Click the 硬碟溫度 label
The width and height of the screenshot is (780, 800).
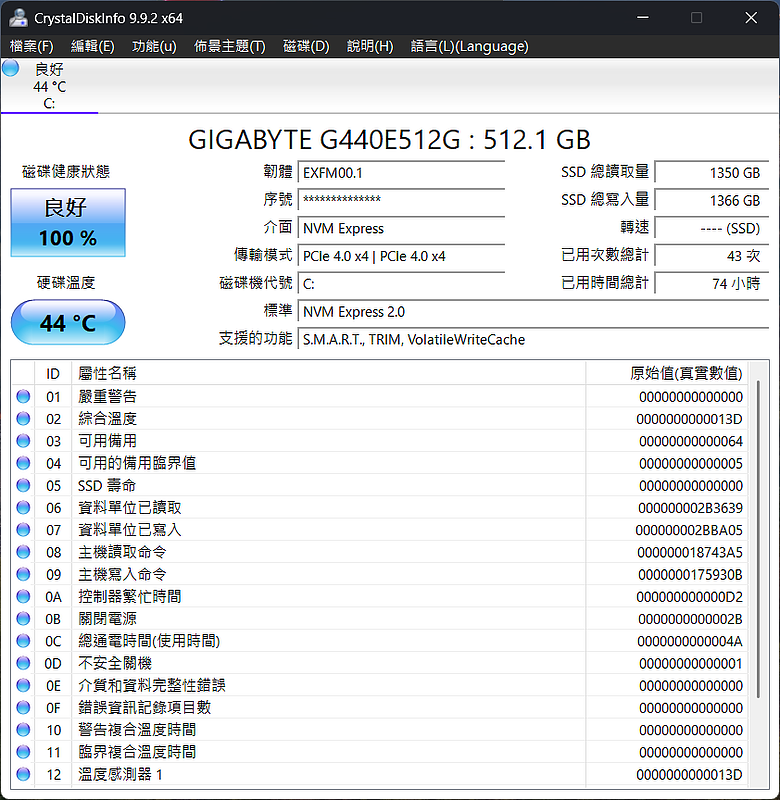coord(66,283)
